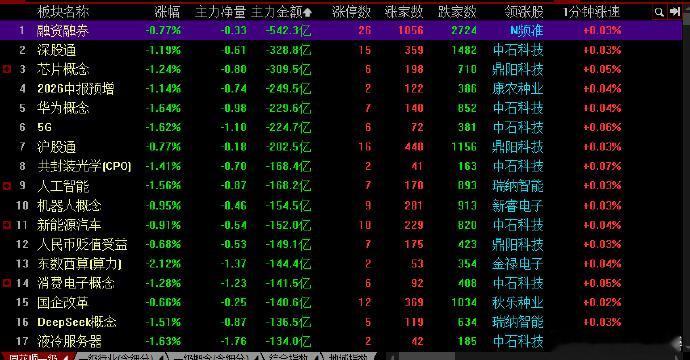Select the 5G sector name
Viewport: 690px width, 360px height.
pos(44,127)
